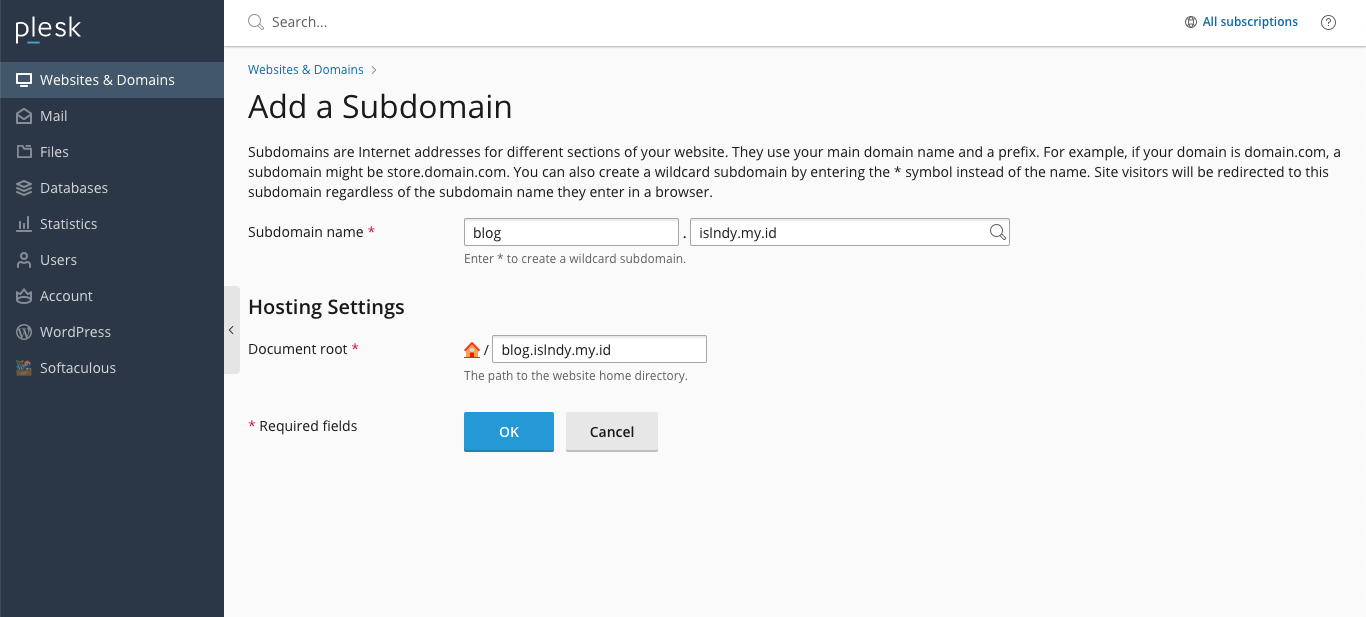Click the Users person icon in sidebar

24,260
